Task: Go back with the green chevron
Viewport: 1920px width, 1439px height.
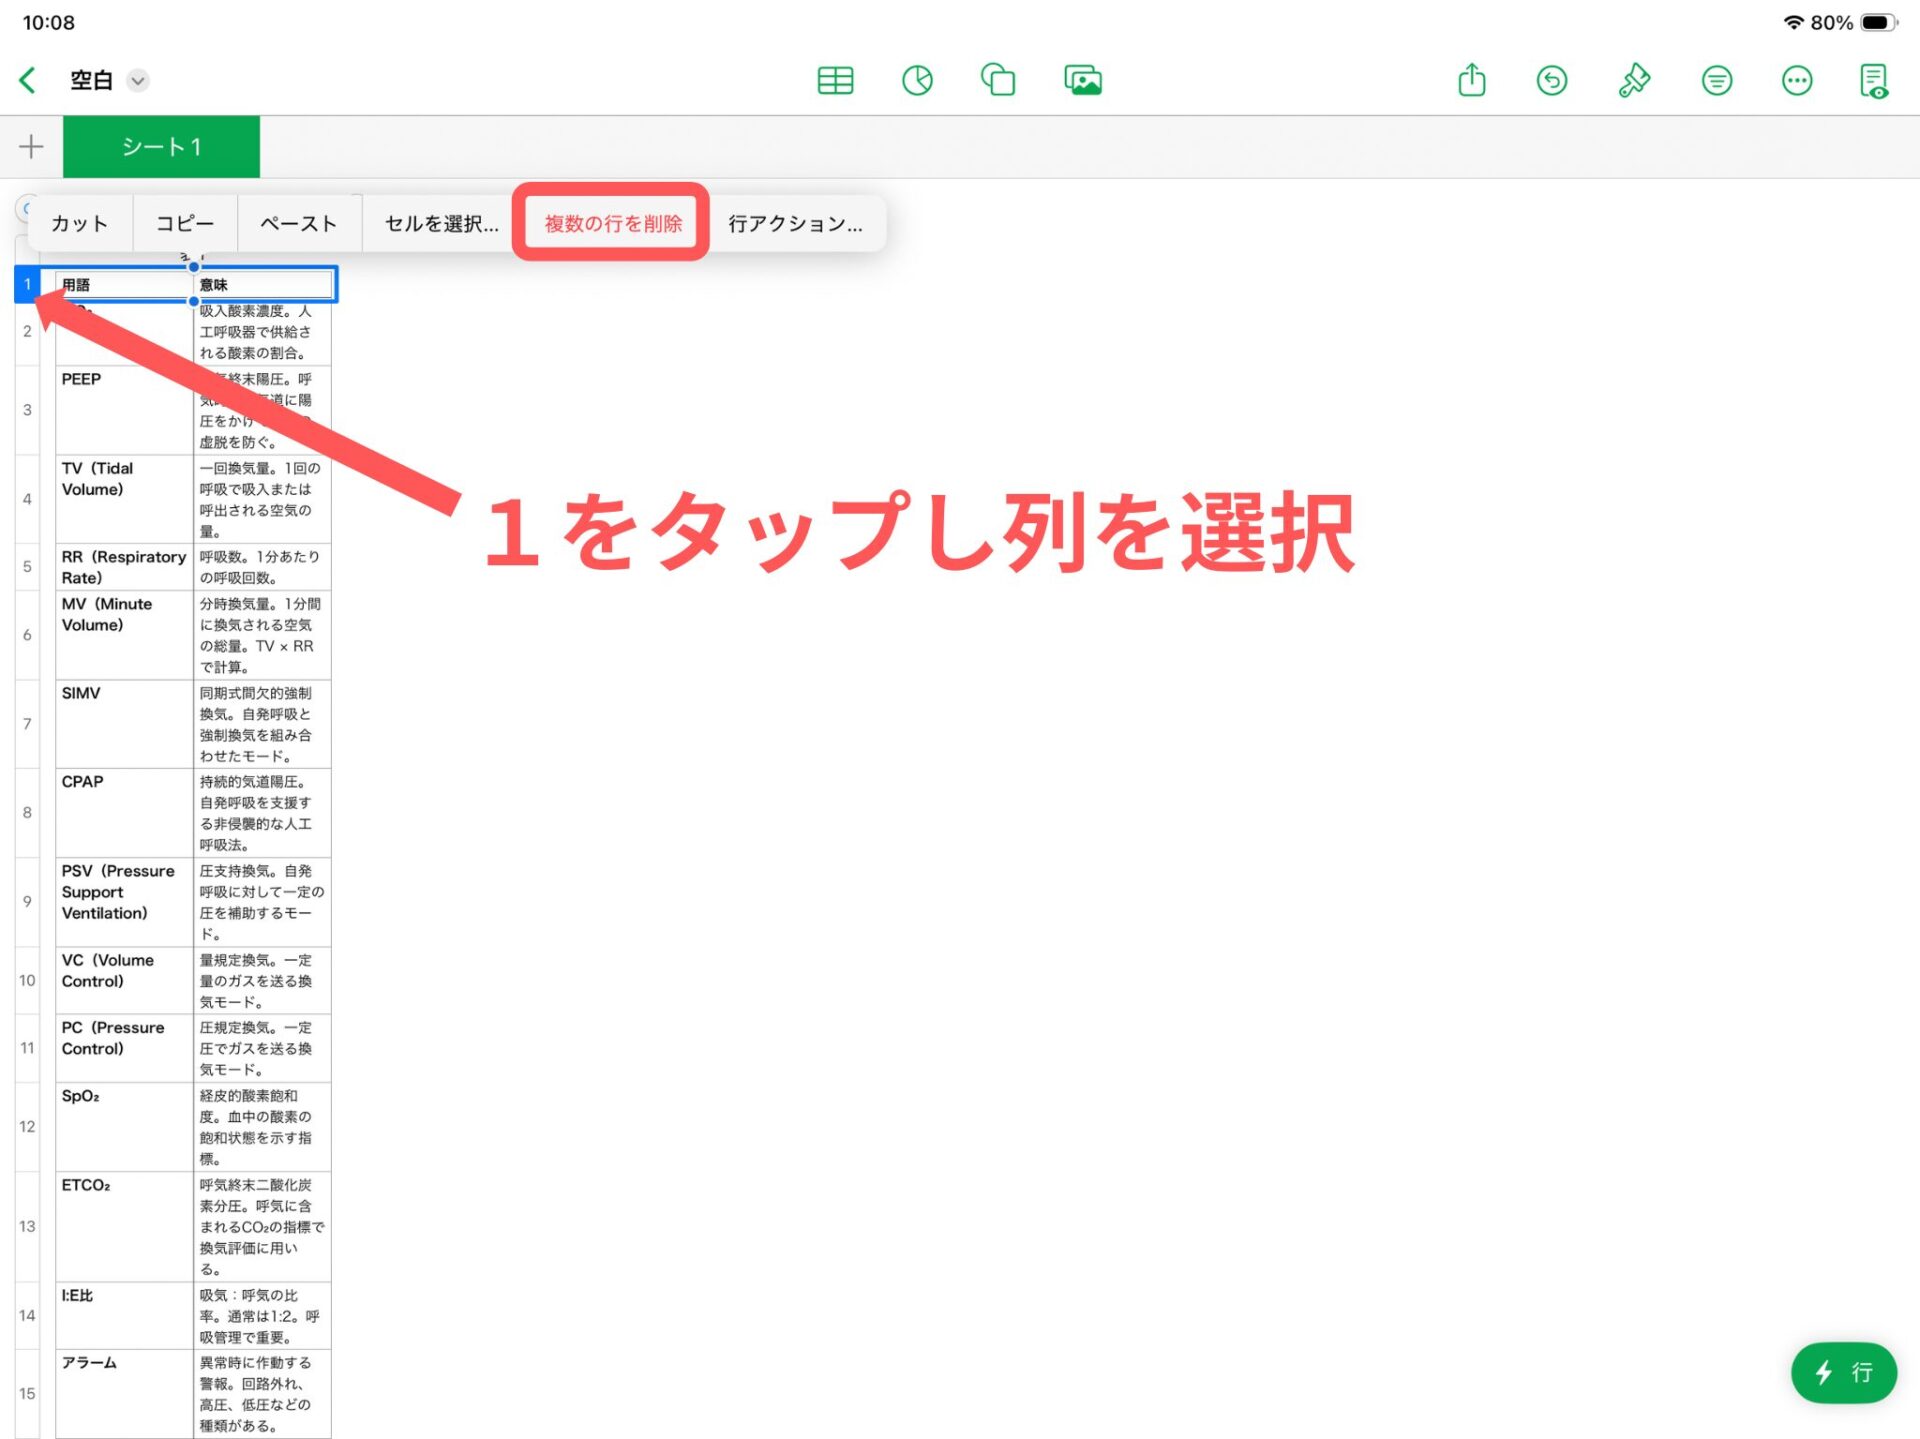Action: pos(28,80)
